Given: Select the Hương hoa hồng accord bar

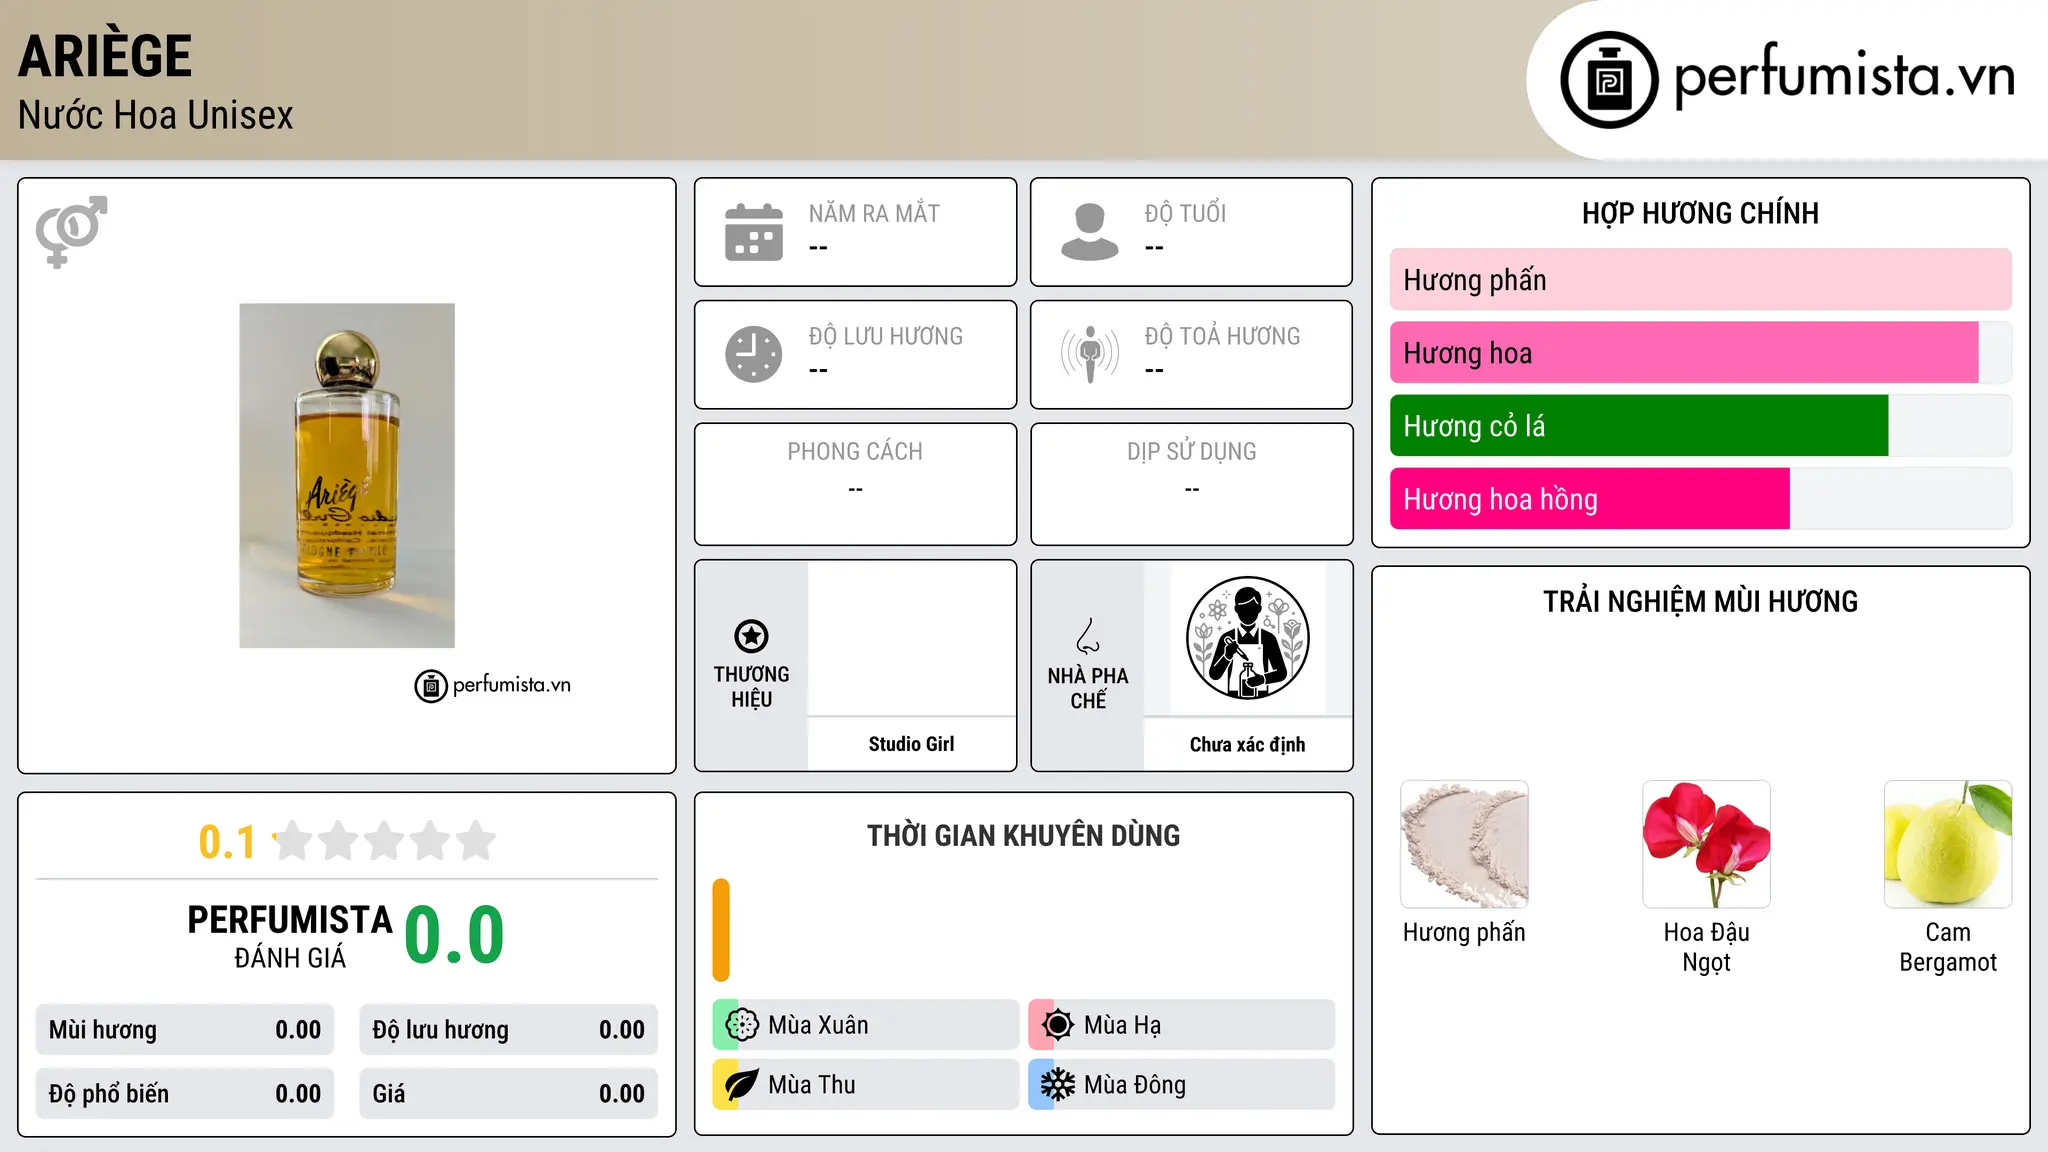Looking at the screenshot, I should 1700,499.
